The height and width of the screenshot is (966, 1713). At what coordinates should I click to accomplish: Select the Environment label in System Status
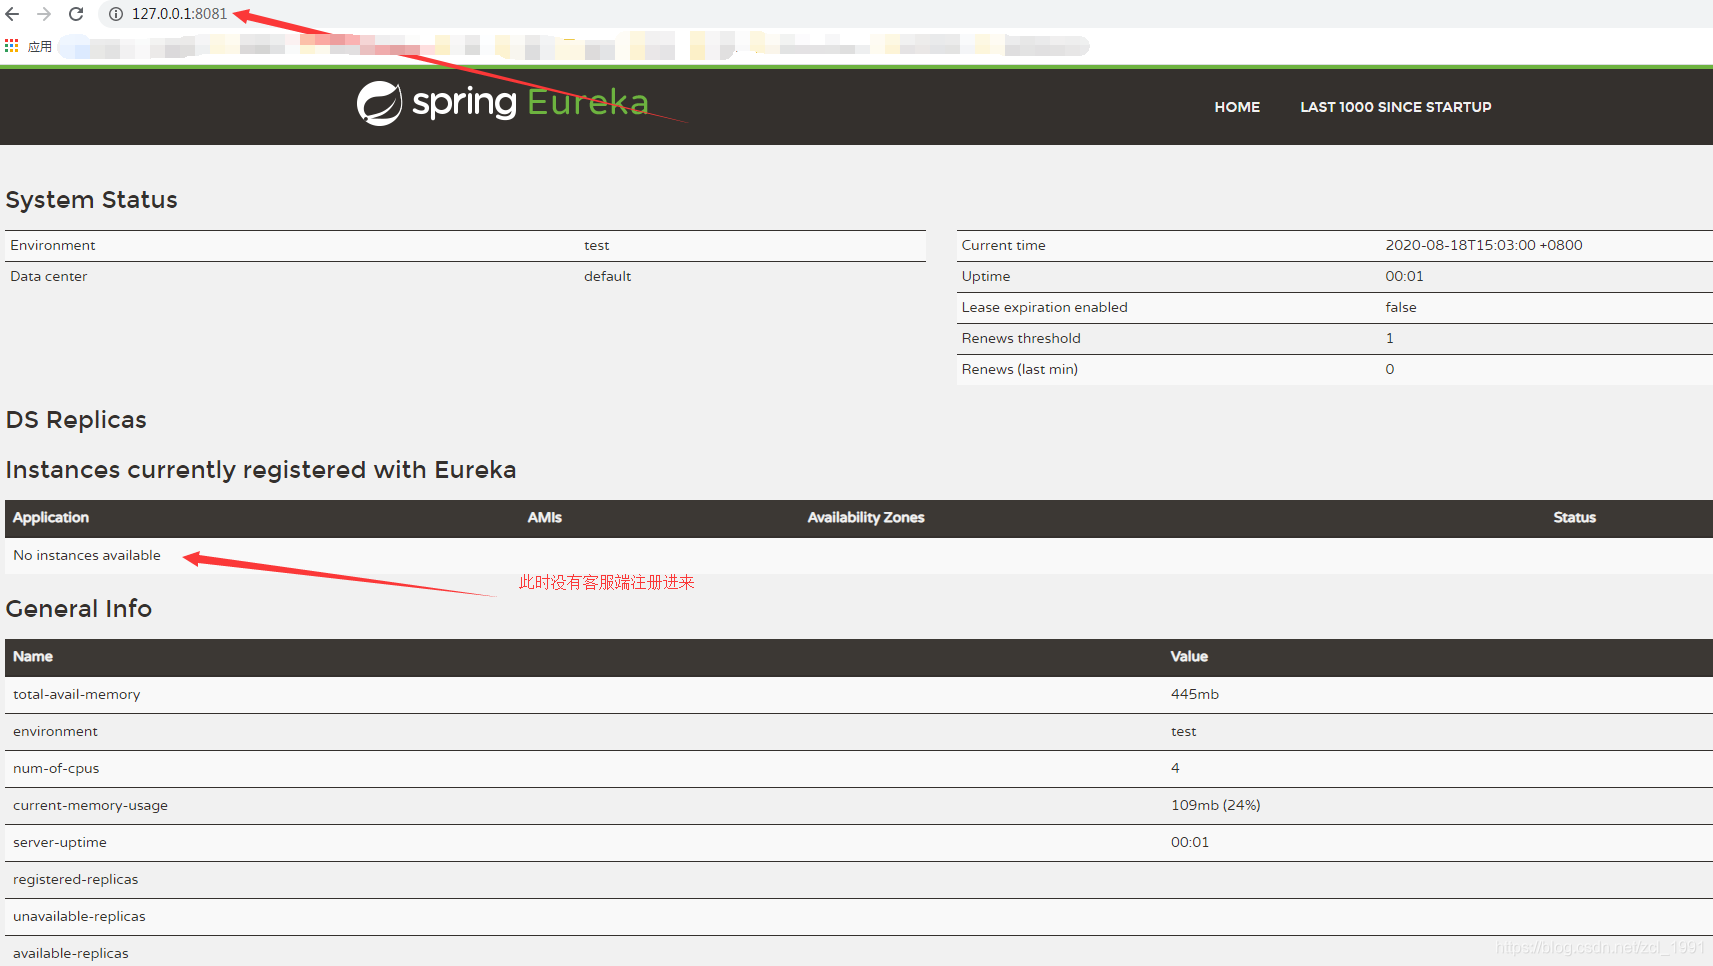(53, 245)
